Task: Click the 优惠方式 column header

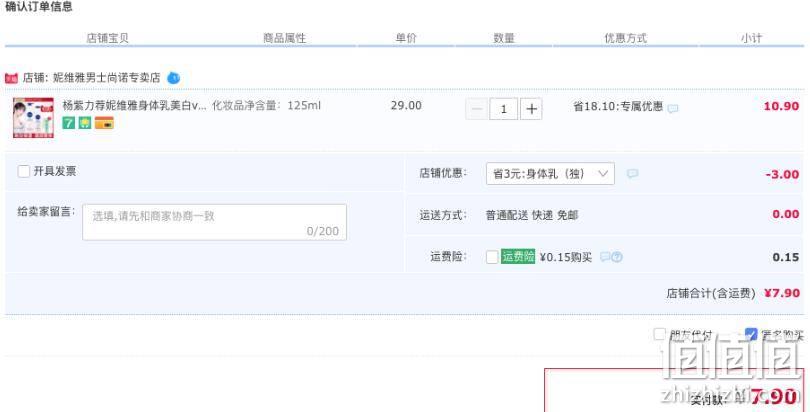Action: pyautogui.click(x=626, y=38)
